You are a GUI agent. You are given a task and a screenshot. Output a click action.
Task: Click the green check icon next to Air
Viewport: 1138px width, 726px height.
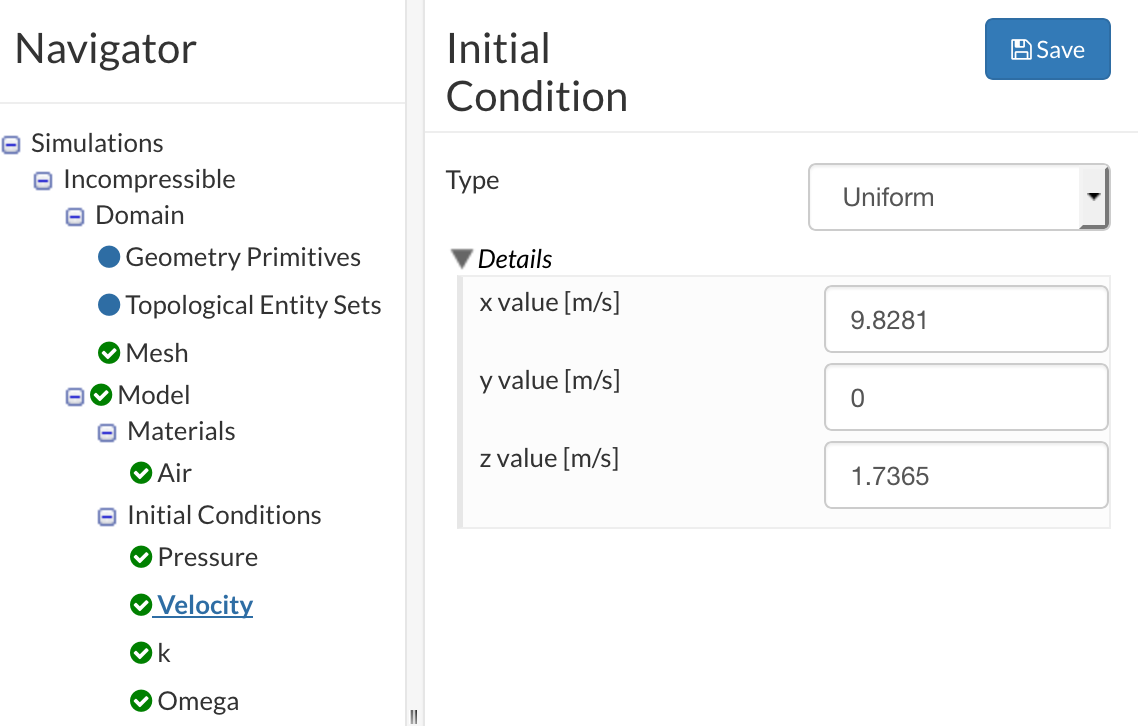pyautogui.click(x=141, y=473)
